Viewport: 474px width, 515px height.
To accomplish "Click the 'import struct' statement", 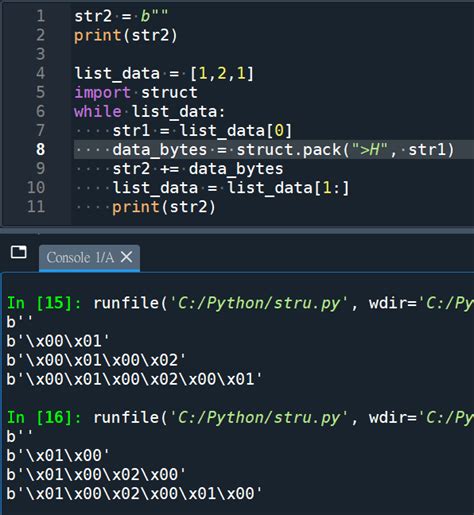I will pyautogui.click(x=136, y=92).
